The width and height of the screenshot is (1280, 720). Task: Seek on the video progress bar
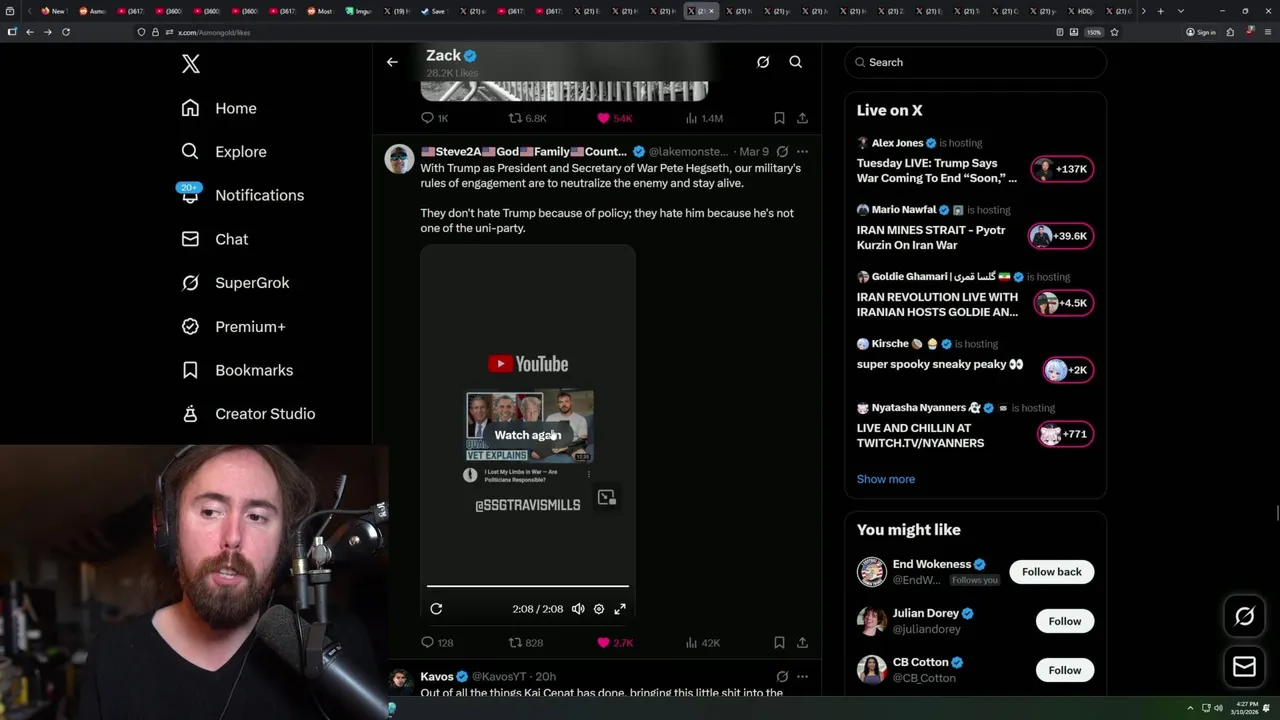(528, 586)
